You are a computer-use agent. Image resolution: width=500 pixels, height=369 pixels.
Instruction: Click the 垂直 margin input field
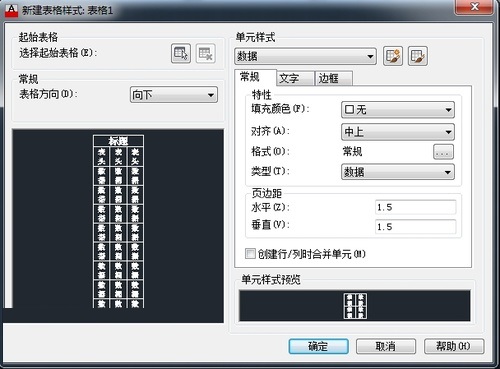(x=416, y=227)
